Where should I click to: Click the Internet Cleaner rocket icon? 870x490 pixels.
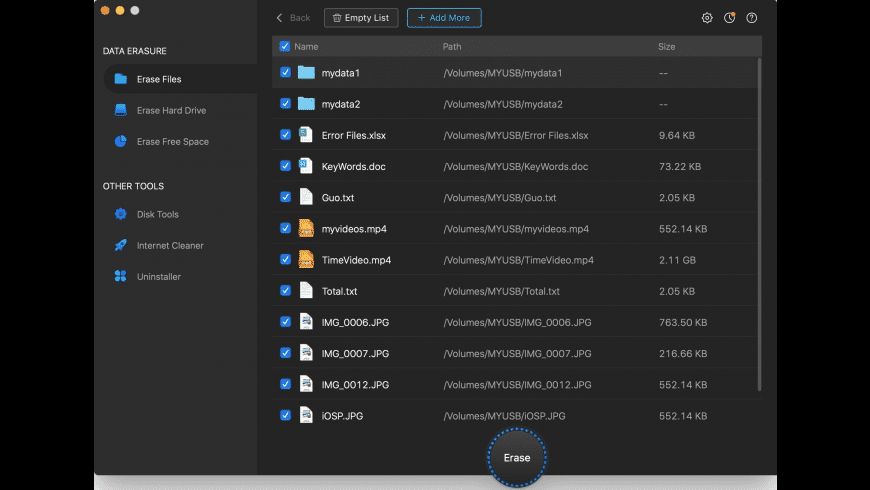(x=120, y=245)
